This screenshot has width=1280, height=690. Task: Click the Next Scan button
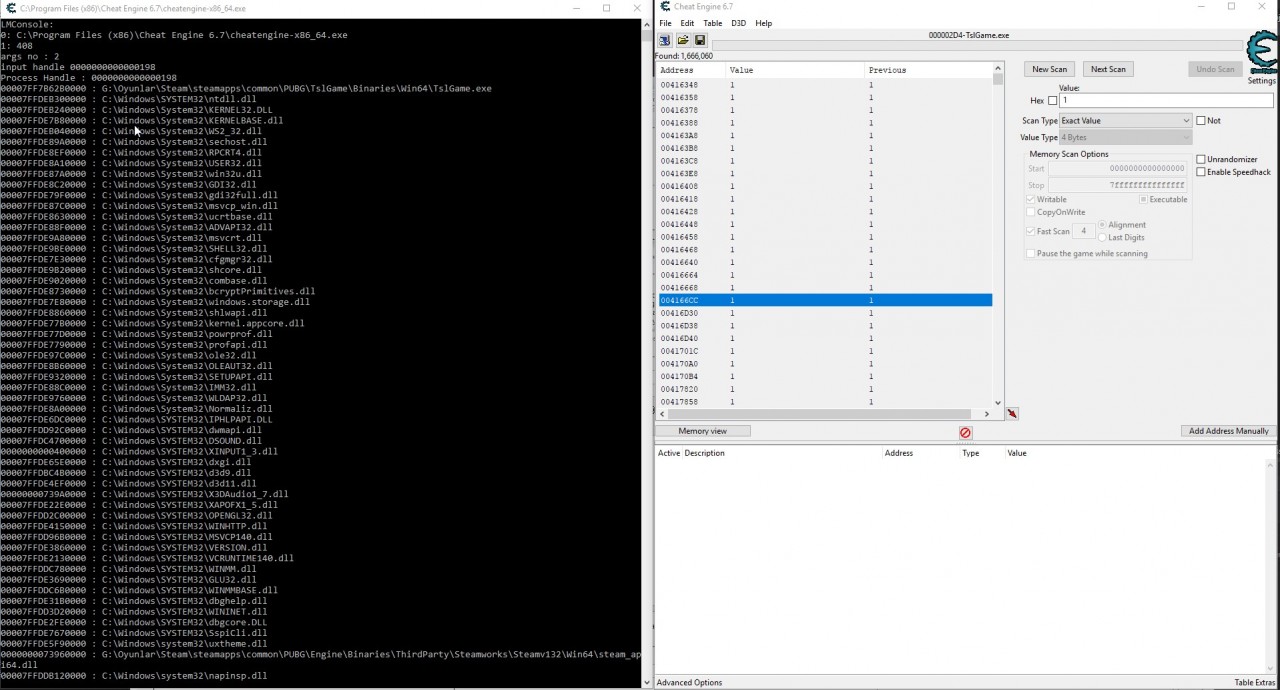tap(1108, 69)
